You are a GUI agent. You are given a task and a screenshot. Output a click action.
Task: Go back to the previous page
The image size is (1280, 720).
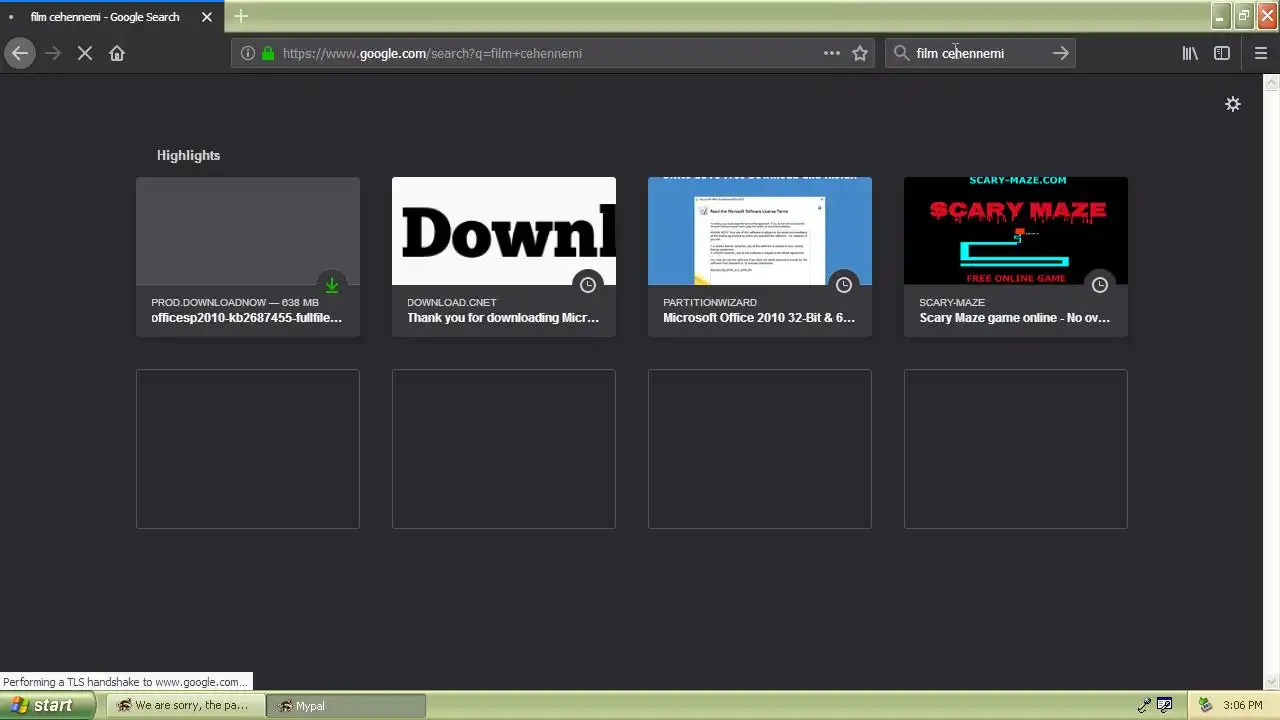click(20, 53)
